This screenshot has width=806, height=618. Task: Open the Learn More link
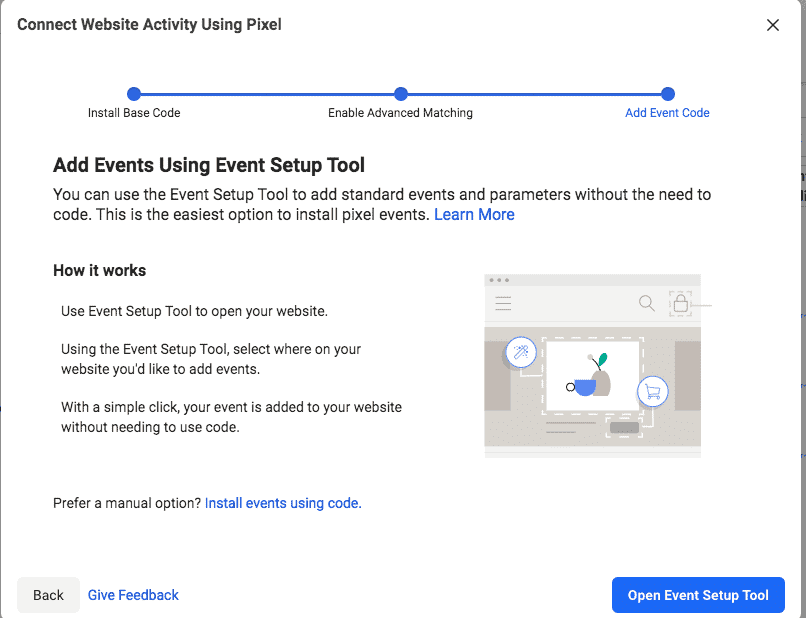tap(474, 214)
